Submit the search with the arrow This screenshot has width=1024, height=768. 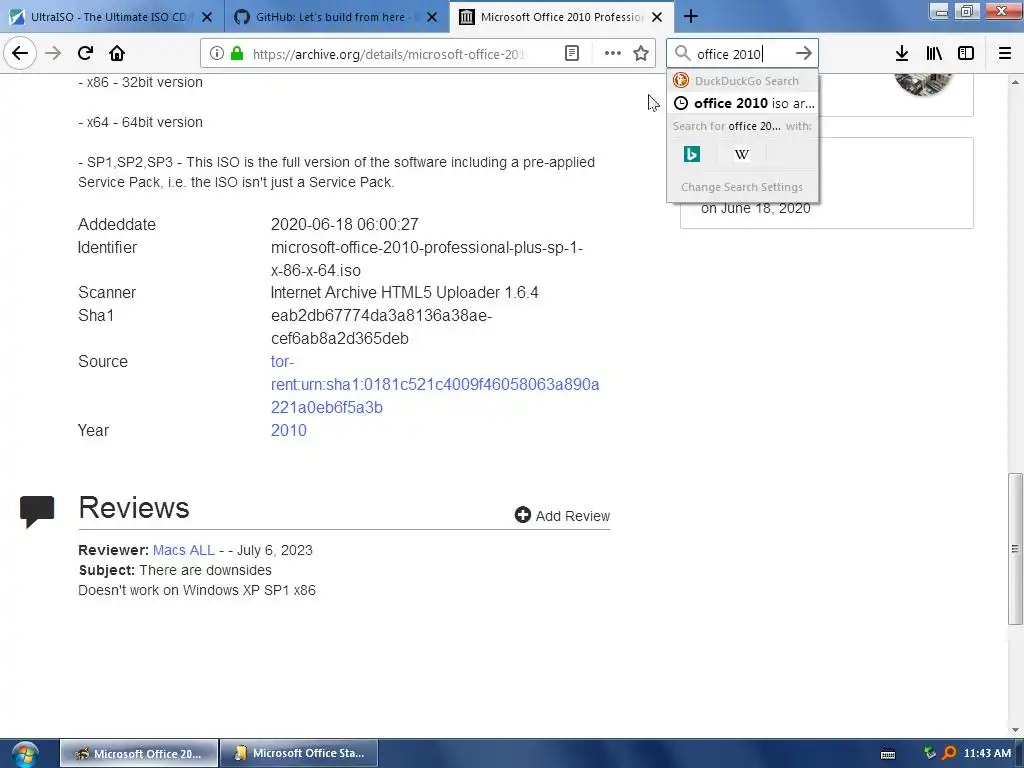click(804, 54)
